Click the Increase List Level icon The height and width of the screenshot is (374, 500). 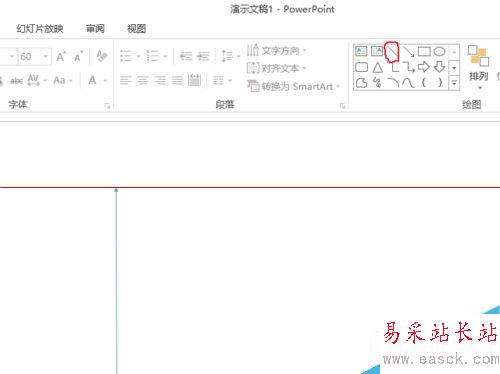[x=203, y=56]
